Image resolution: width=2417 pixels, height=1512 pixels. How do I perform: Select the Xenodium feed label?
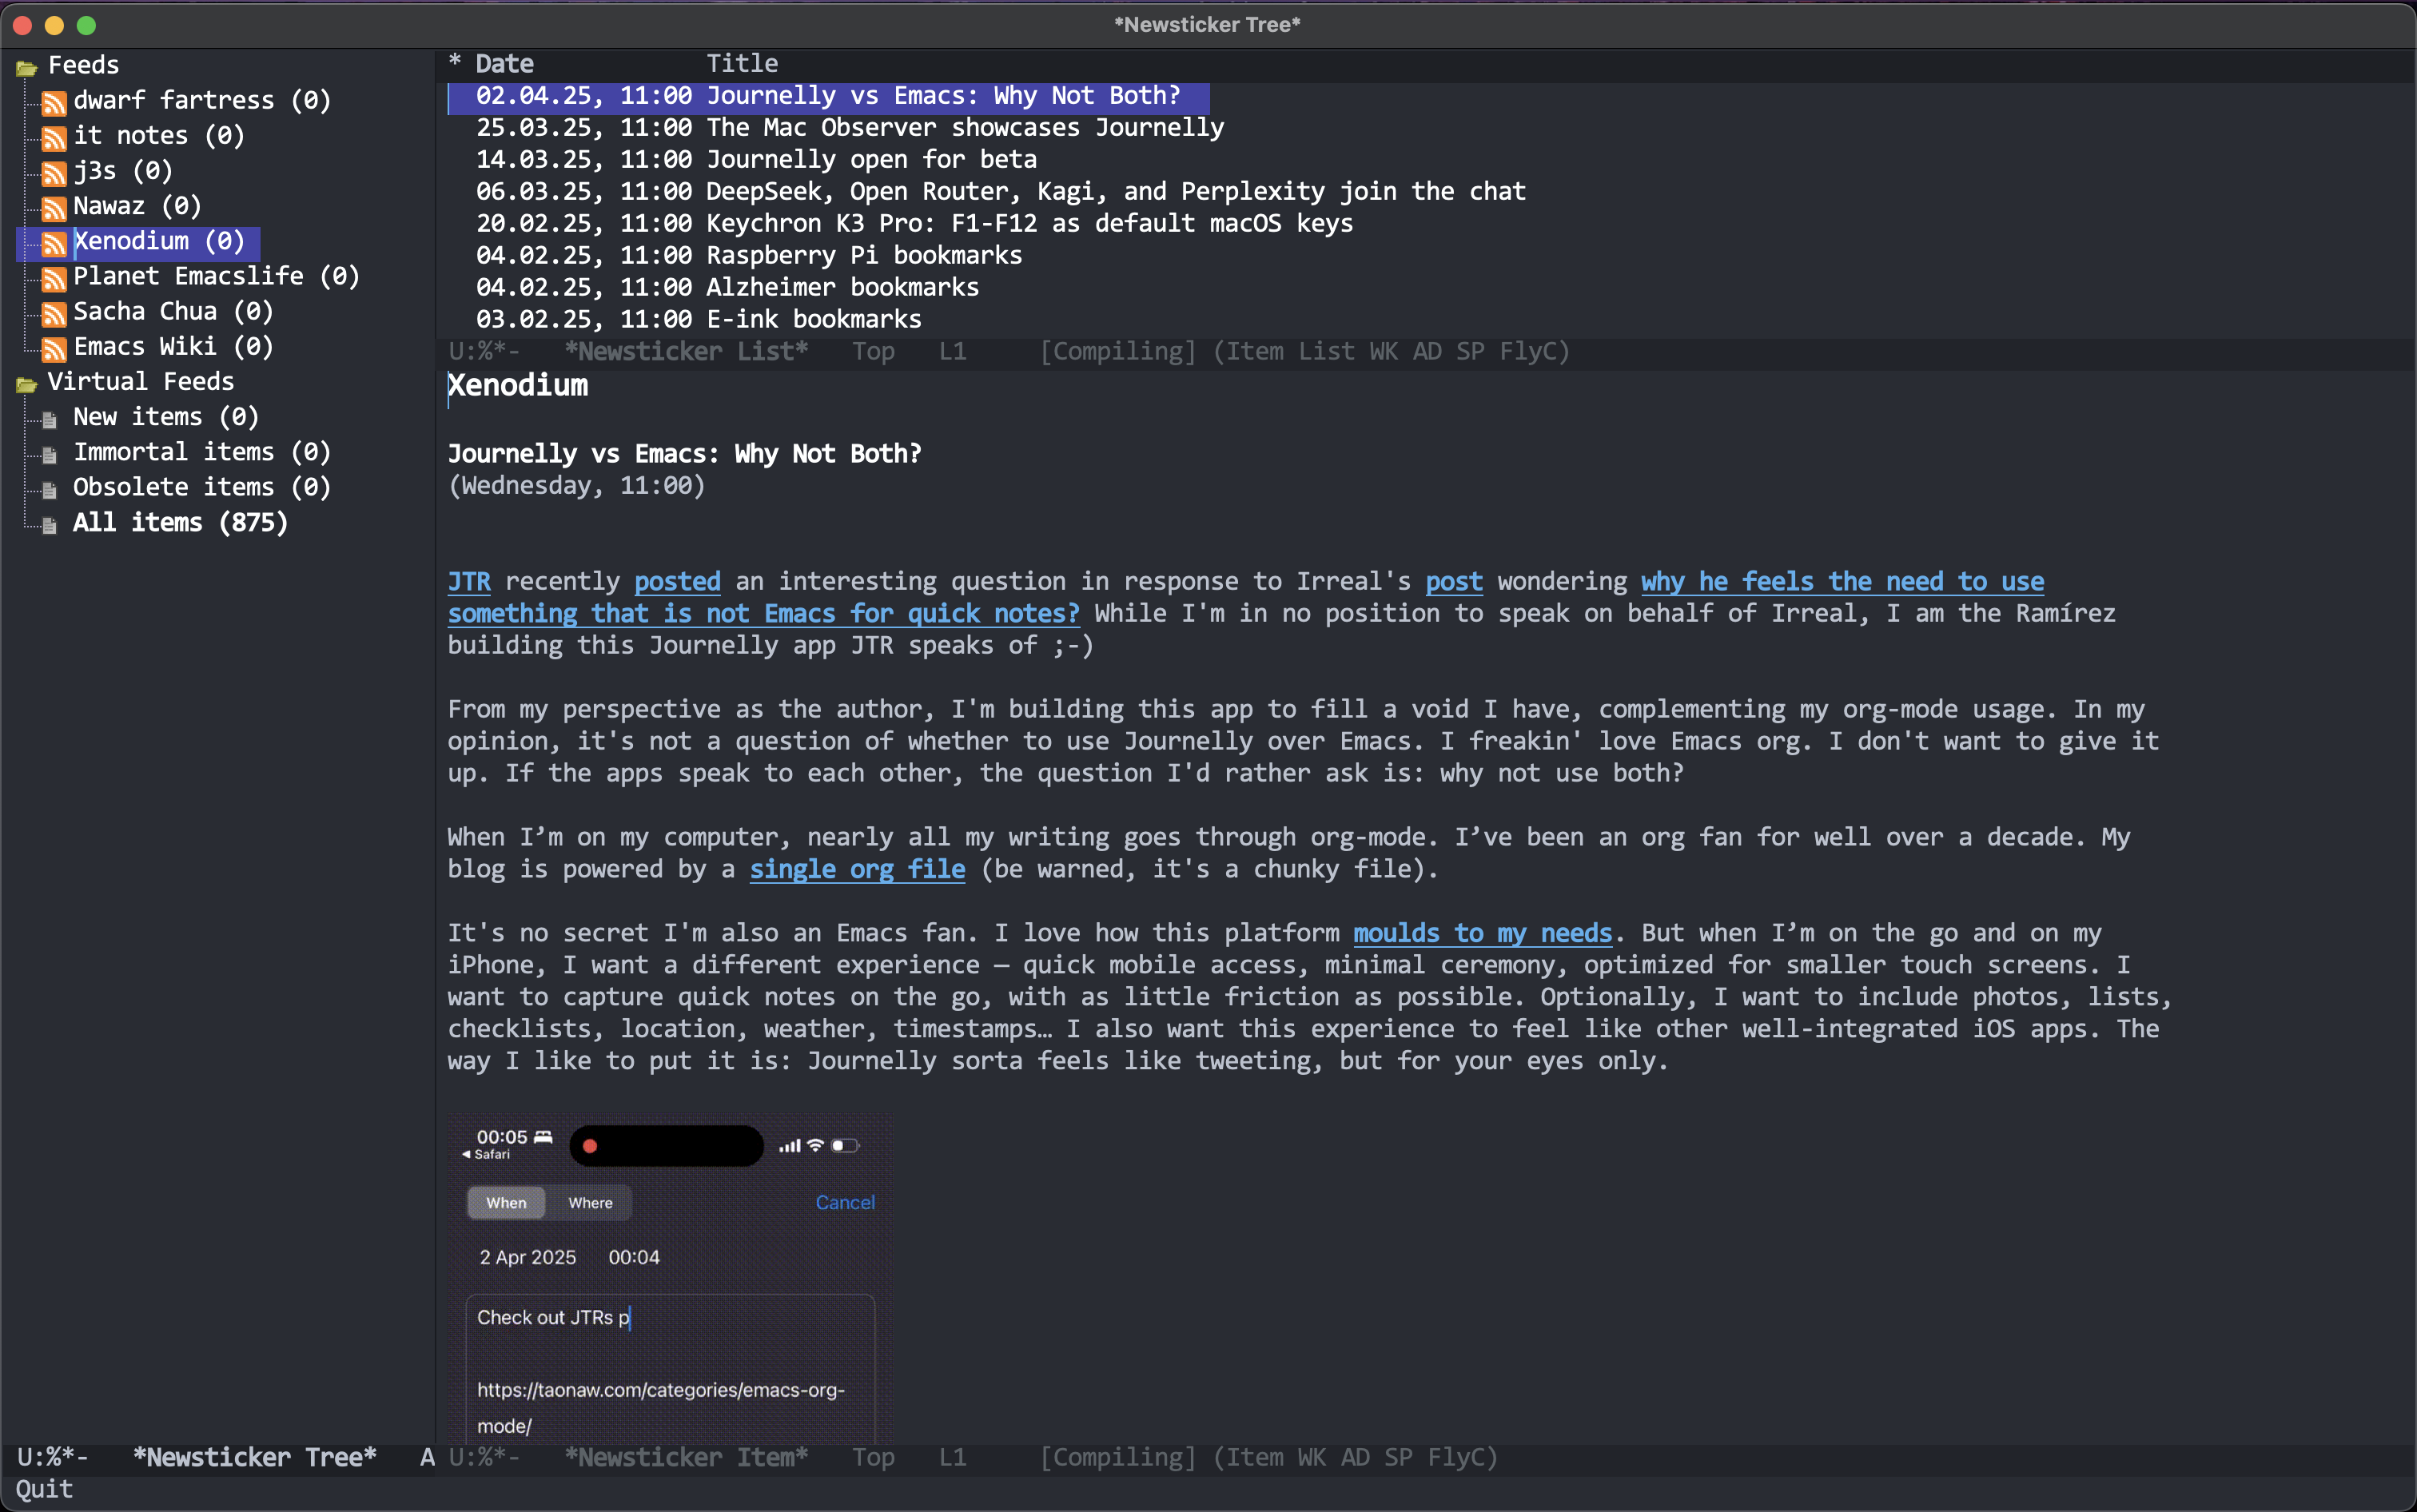tap(159, 241)
